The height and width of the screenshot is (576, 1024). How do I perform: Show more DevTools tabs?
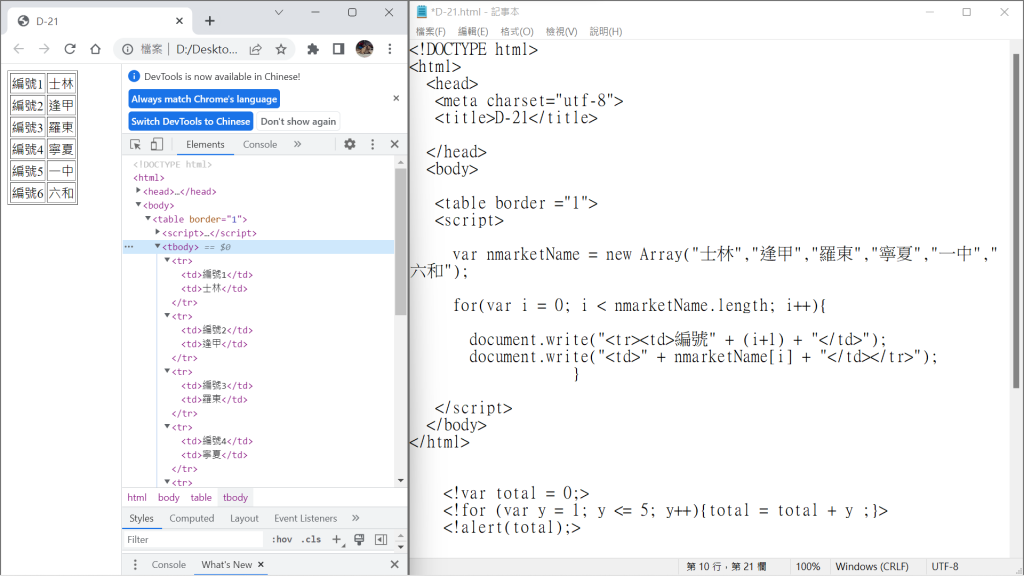(x=298, y=144)
